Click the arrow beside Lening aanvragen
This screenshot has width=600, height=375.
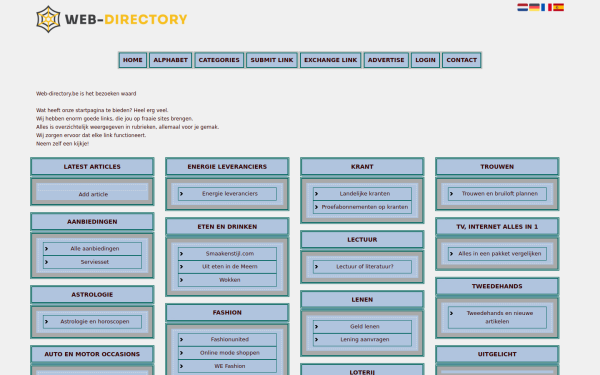316,339
